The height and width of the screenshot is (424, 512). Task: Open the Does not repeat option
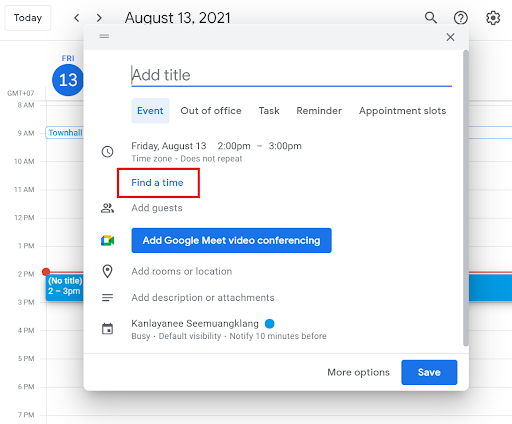coord(211,159)
